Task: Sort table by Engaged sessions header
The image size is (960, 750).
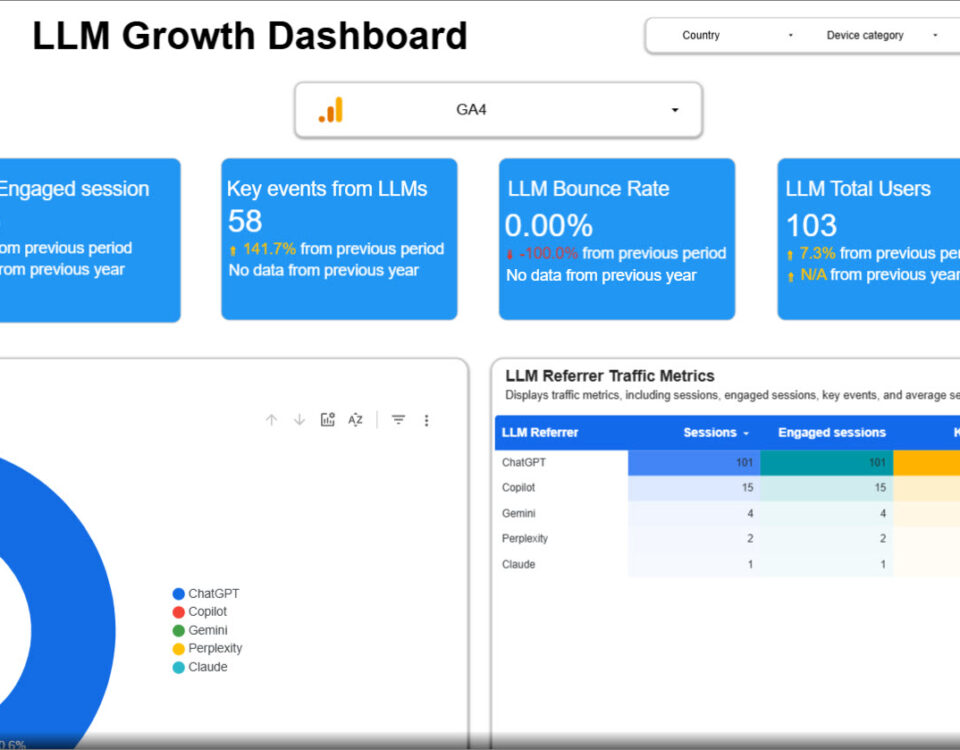Action: click(831, 433)
